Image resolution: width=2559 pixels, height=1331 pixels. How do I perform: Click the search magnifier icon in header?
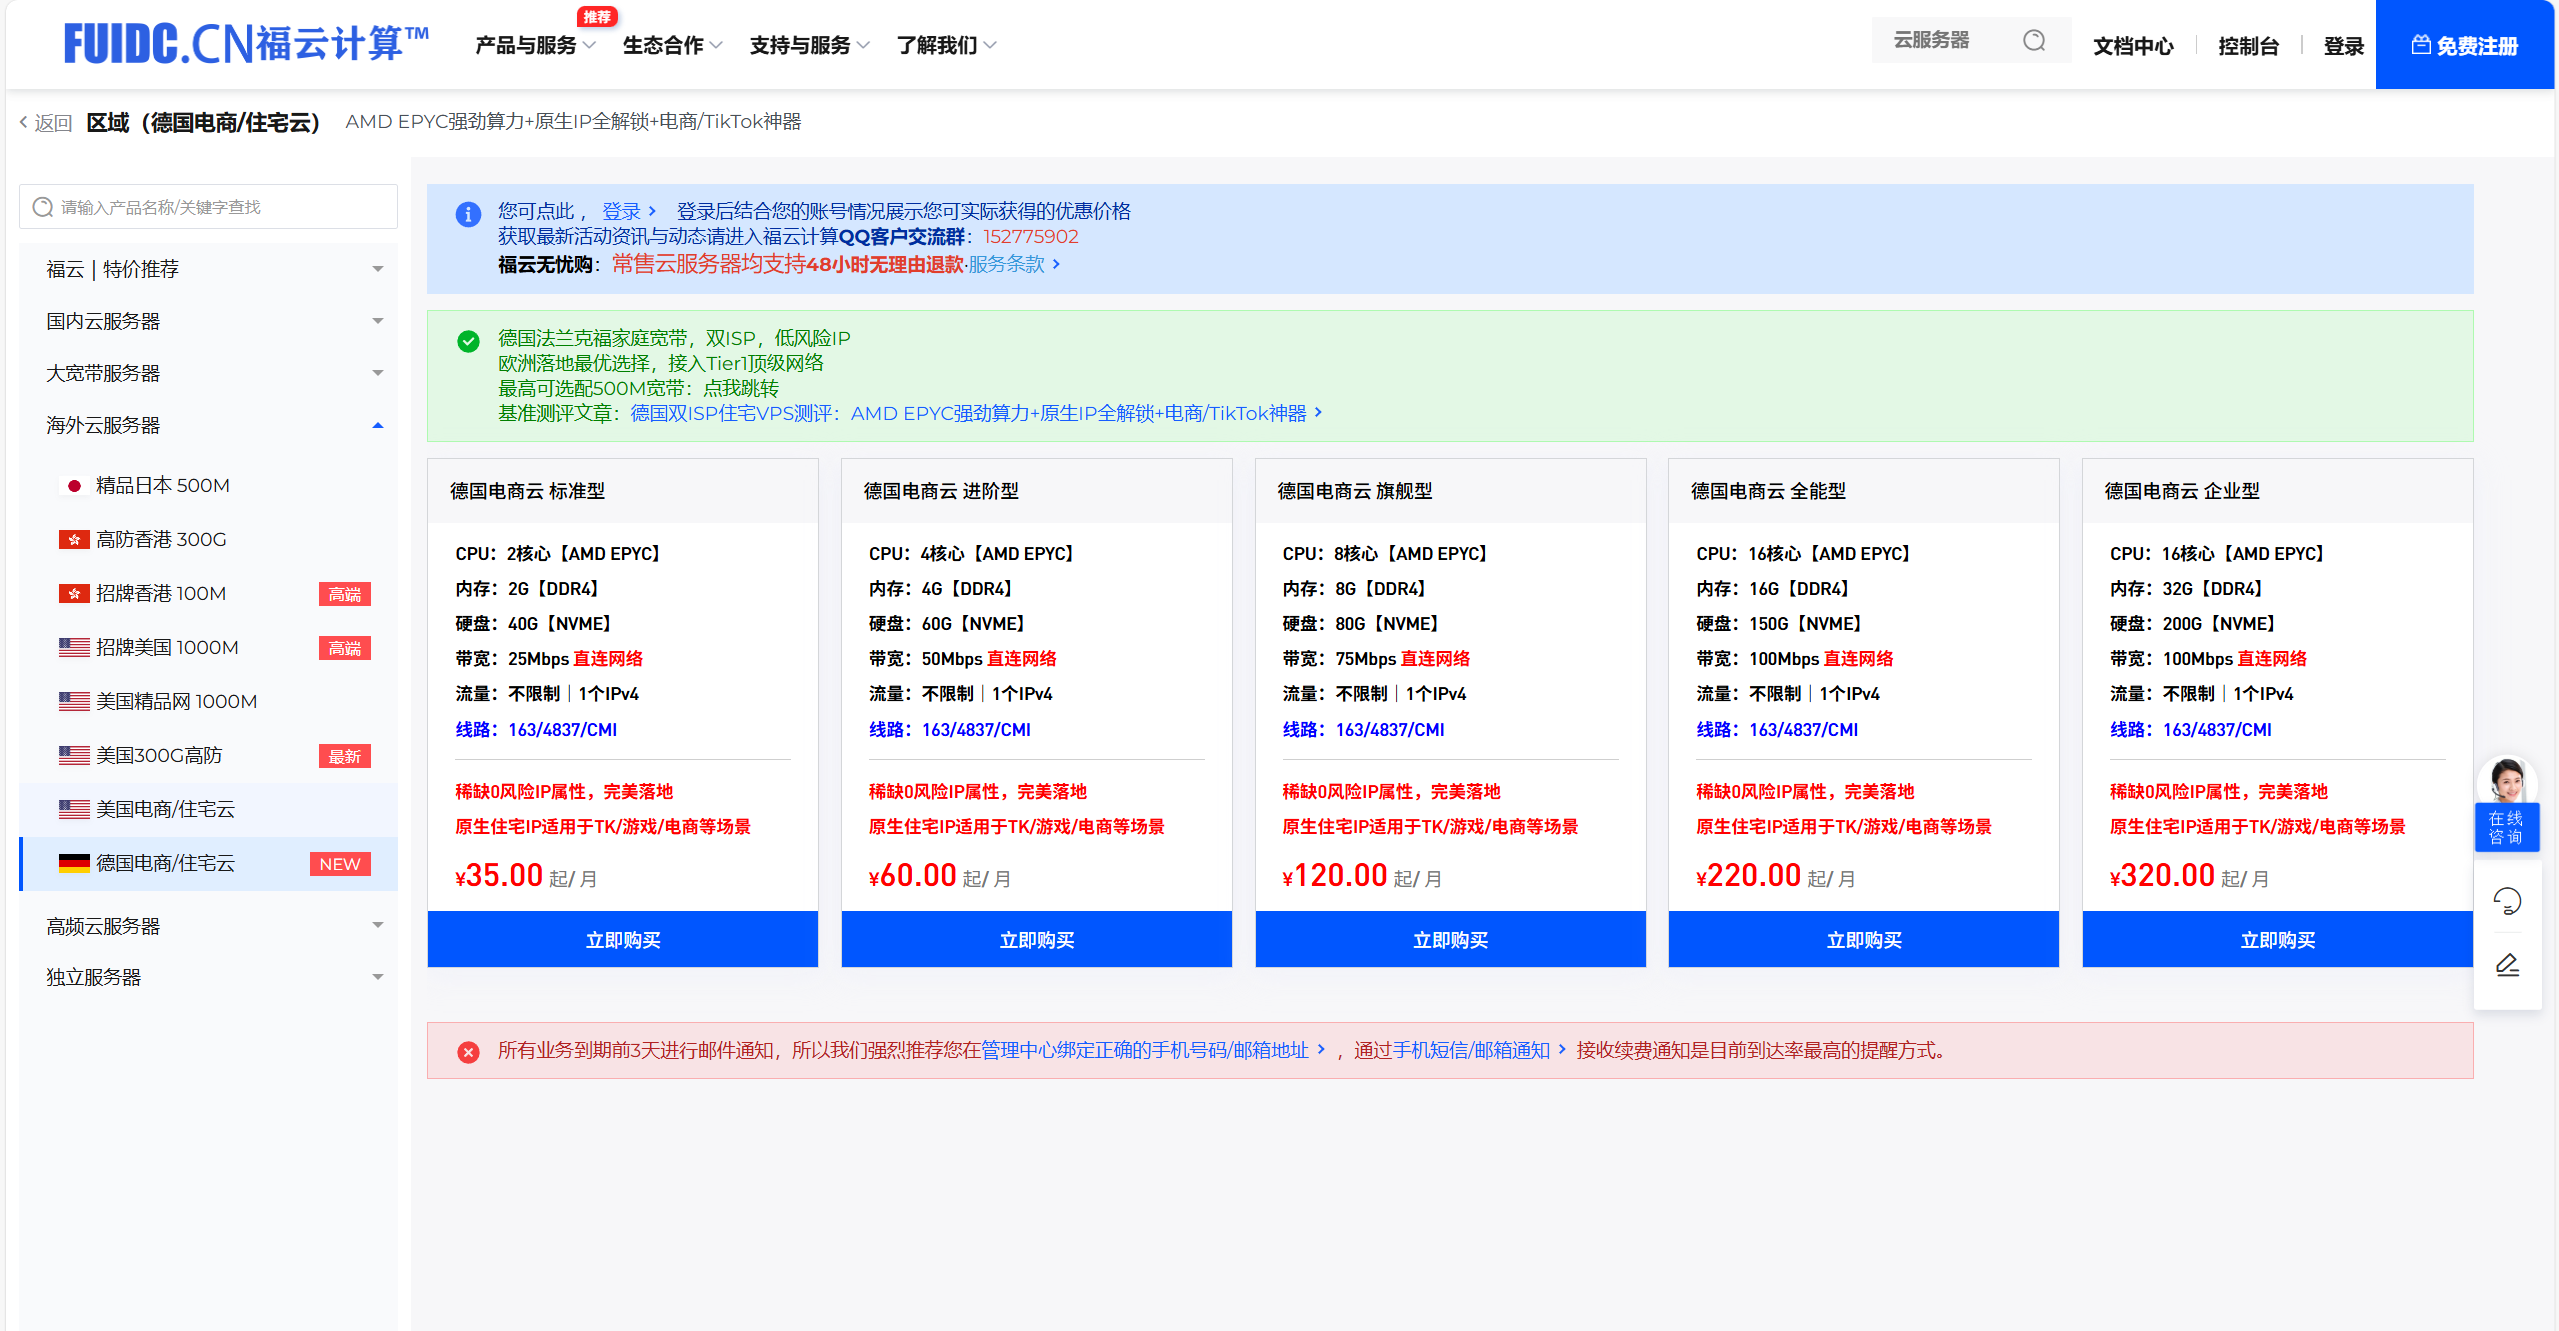[2033, 41]
